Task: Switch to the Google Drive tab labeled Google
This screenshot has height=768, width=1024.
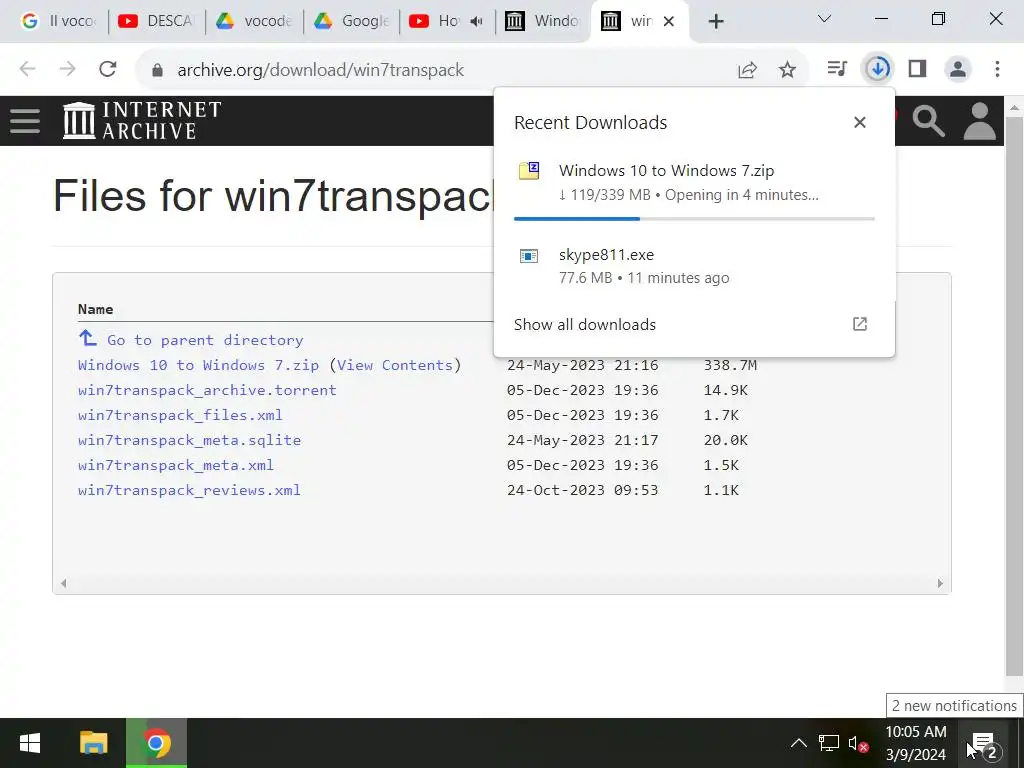Action: point(351,21)
